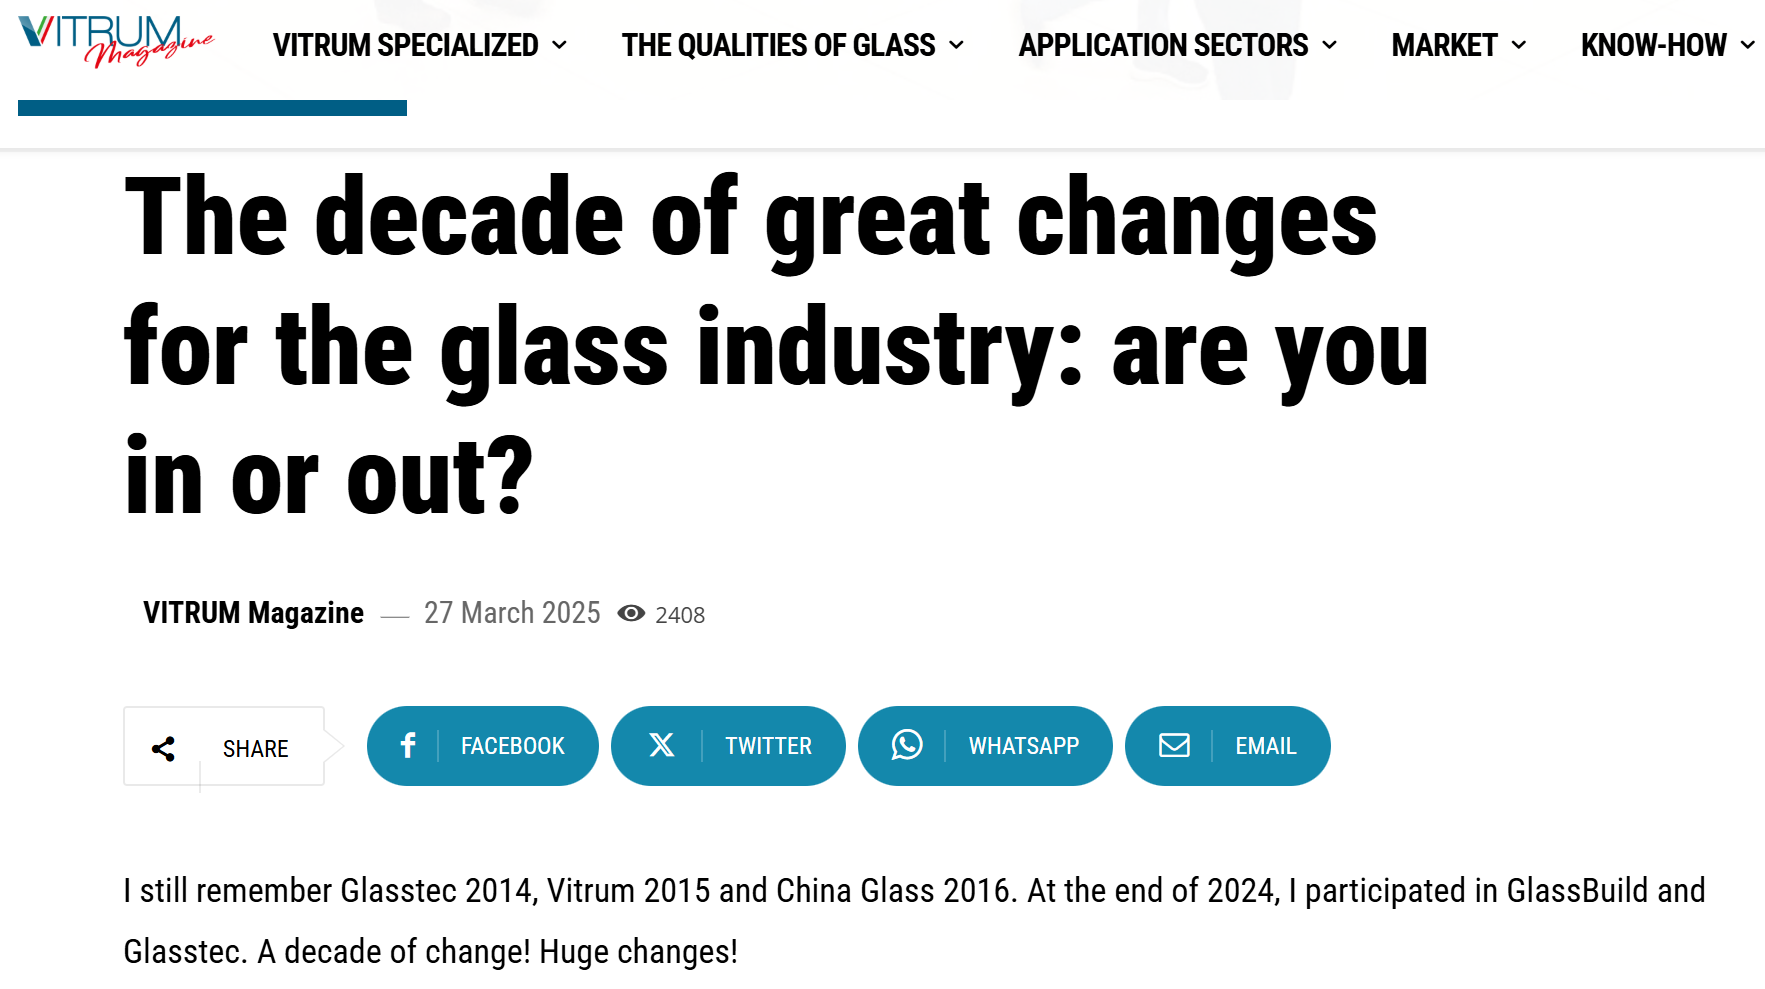Screen dimensions: 1765x989
Task: Click the email envelope icon
Action: coord(1174,745)
